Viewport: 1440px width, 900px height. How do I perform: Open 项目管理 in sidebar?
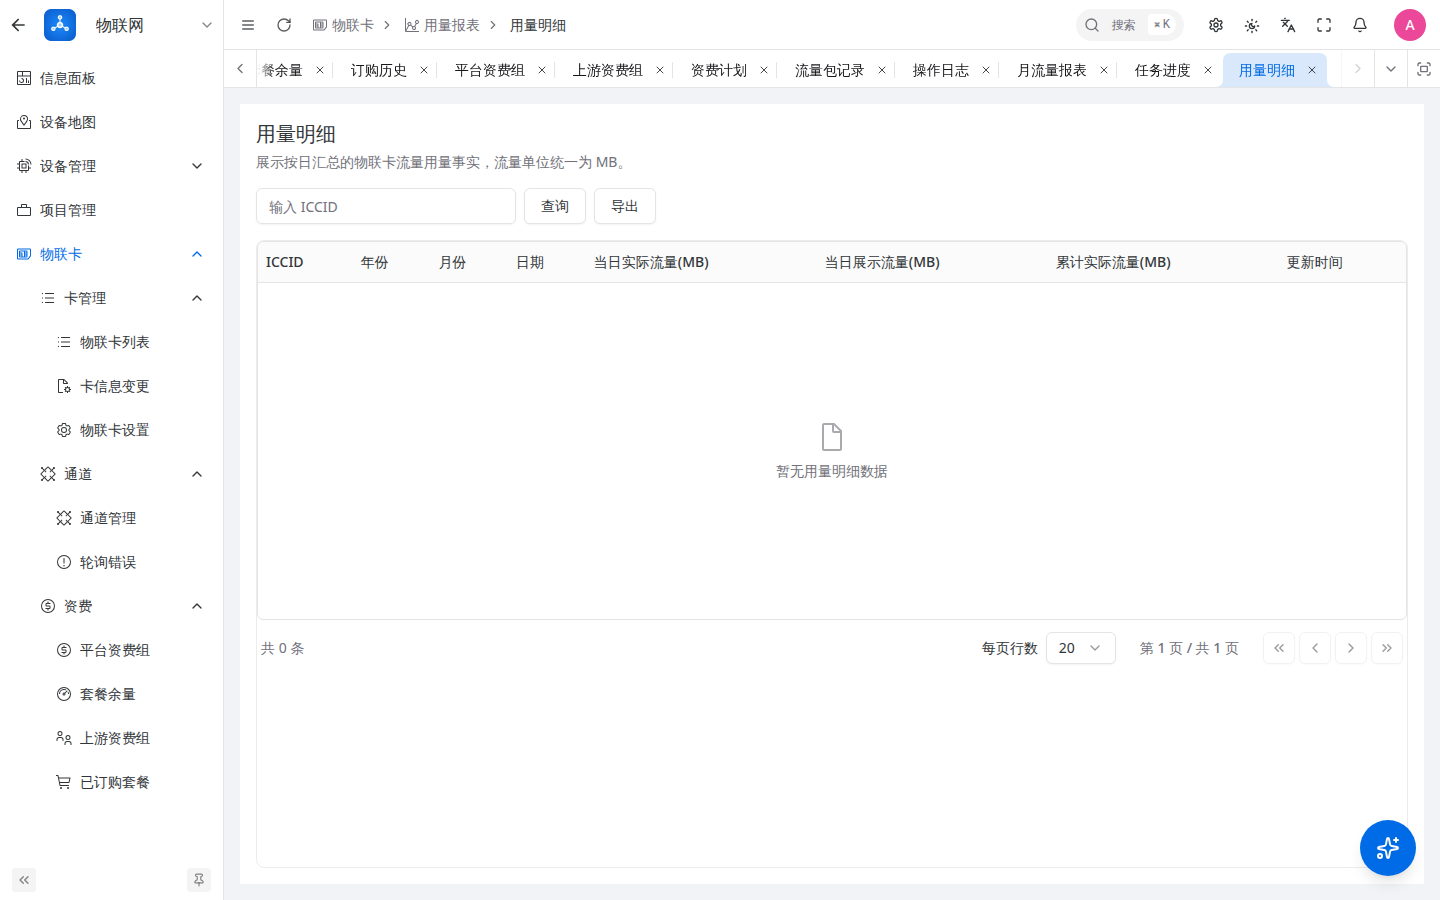pyautogui.click(x=112, y=210)
